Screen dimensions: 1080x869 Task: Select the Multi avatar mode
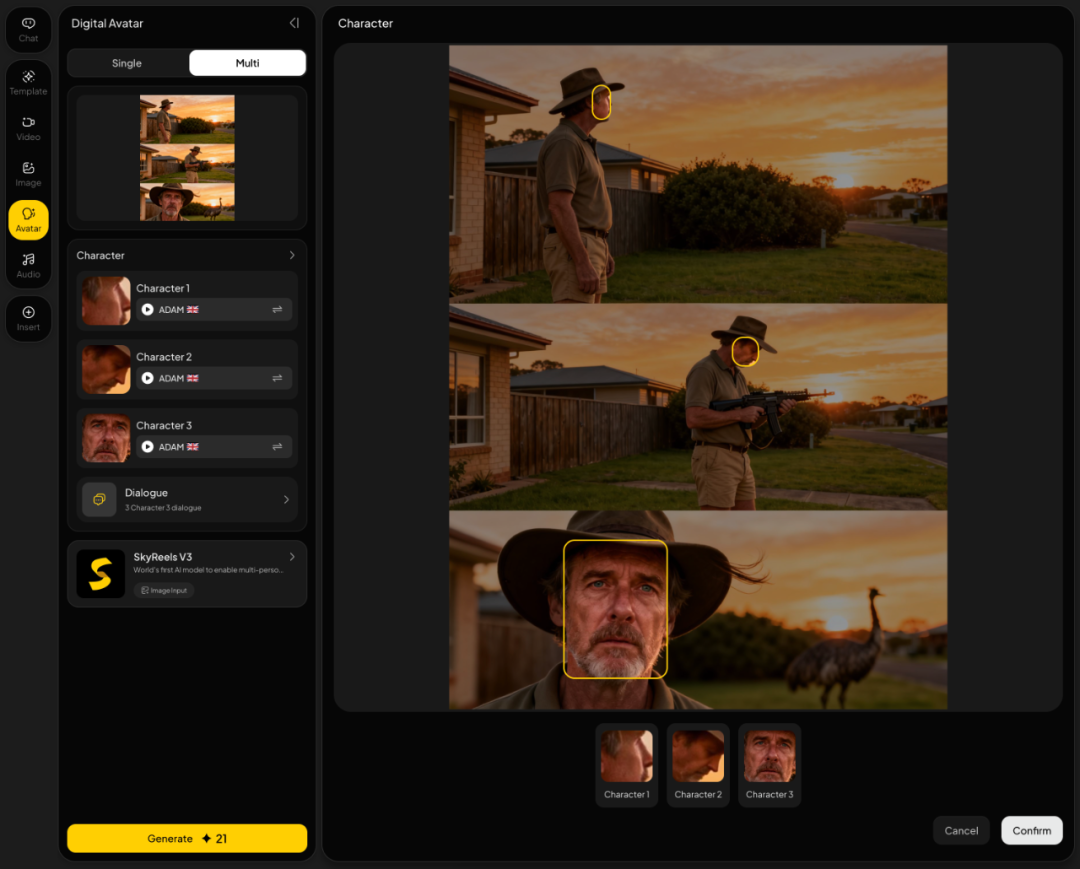[247, 63]
